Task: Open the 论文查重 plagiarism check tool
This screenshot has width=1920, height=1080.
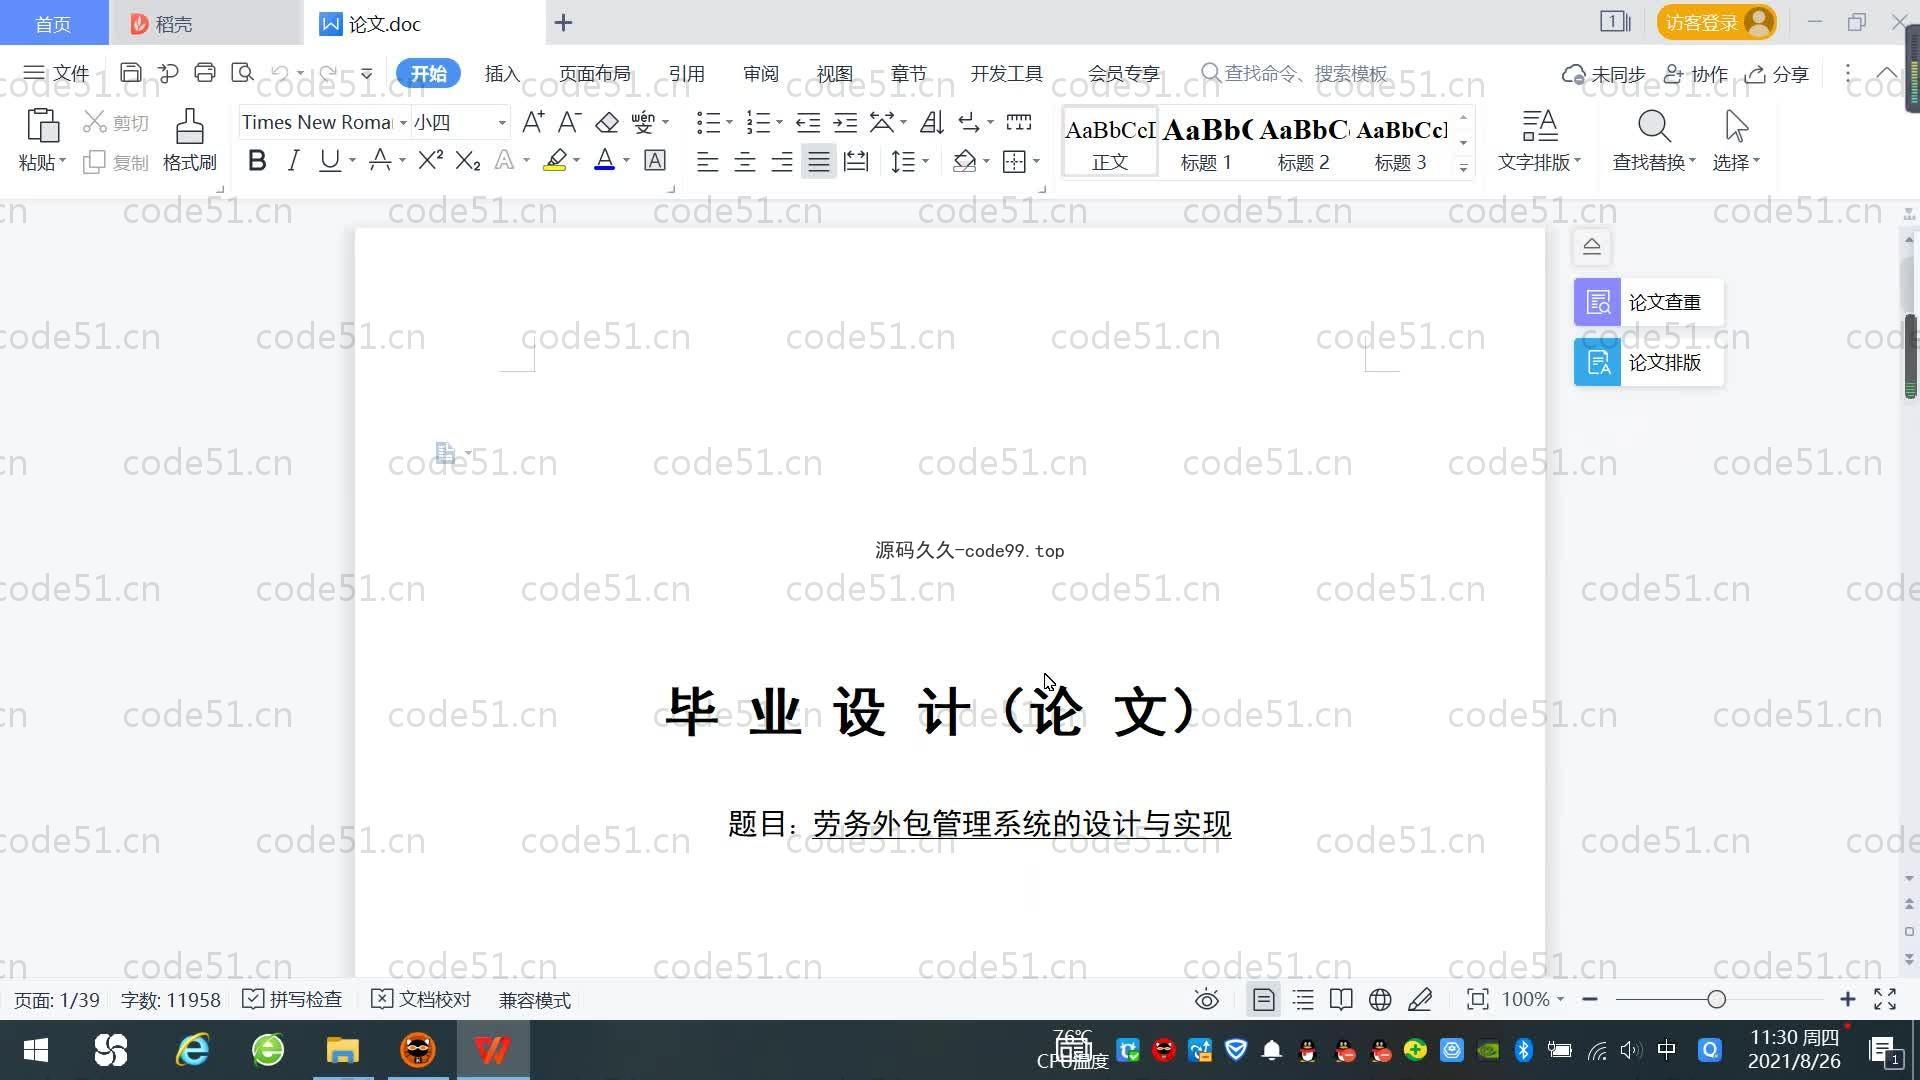Action: 1648,302
